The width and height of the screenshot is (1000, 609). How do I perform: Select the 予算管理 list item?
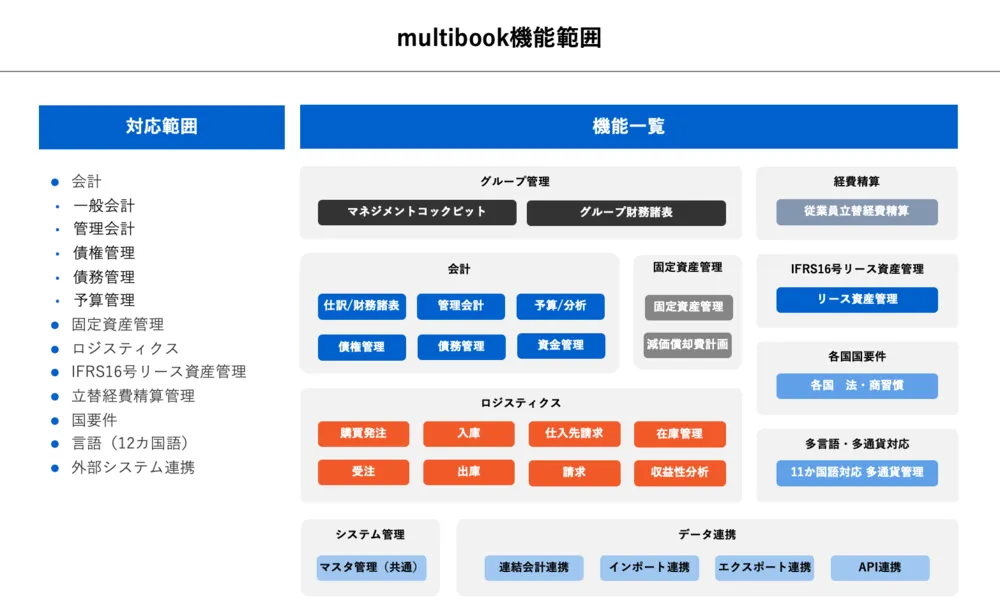(x=103, y=300)
